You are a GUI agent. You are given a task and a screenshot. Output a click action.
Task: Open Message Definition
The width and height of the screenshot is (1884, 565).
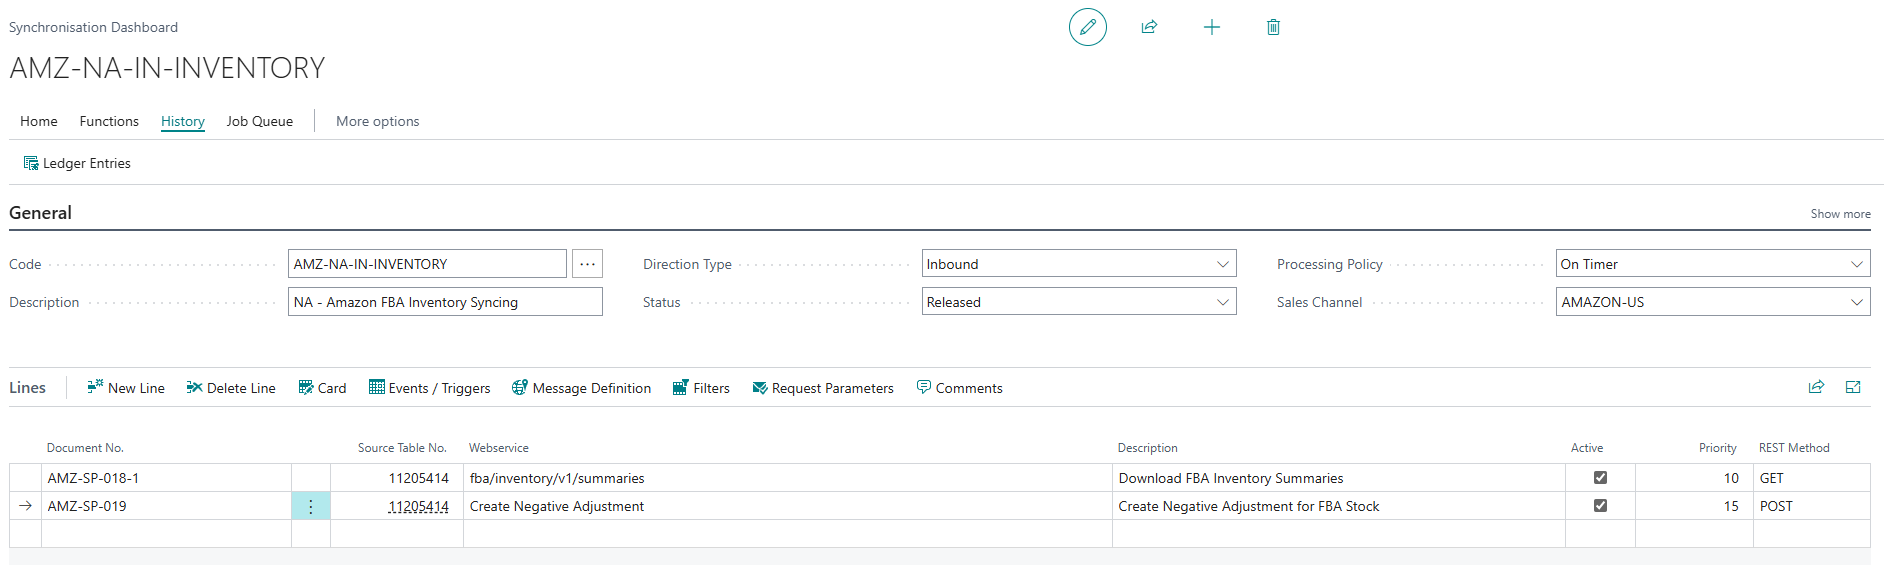pyautogui.click(x=581, y=388)
